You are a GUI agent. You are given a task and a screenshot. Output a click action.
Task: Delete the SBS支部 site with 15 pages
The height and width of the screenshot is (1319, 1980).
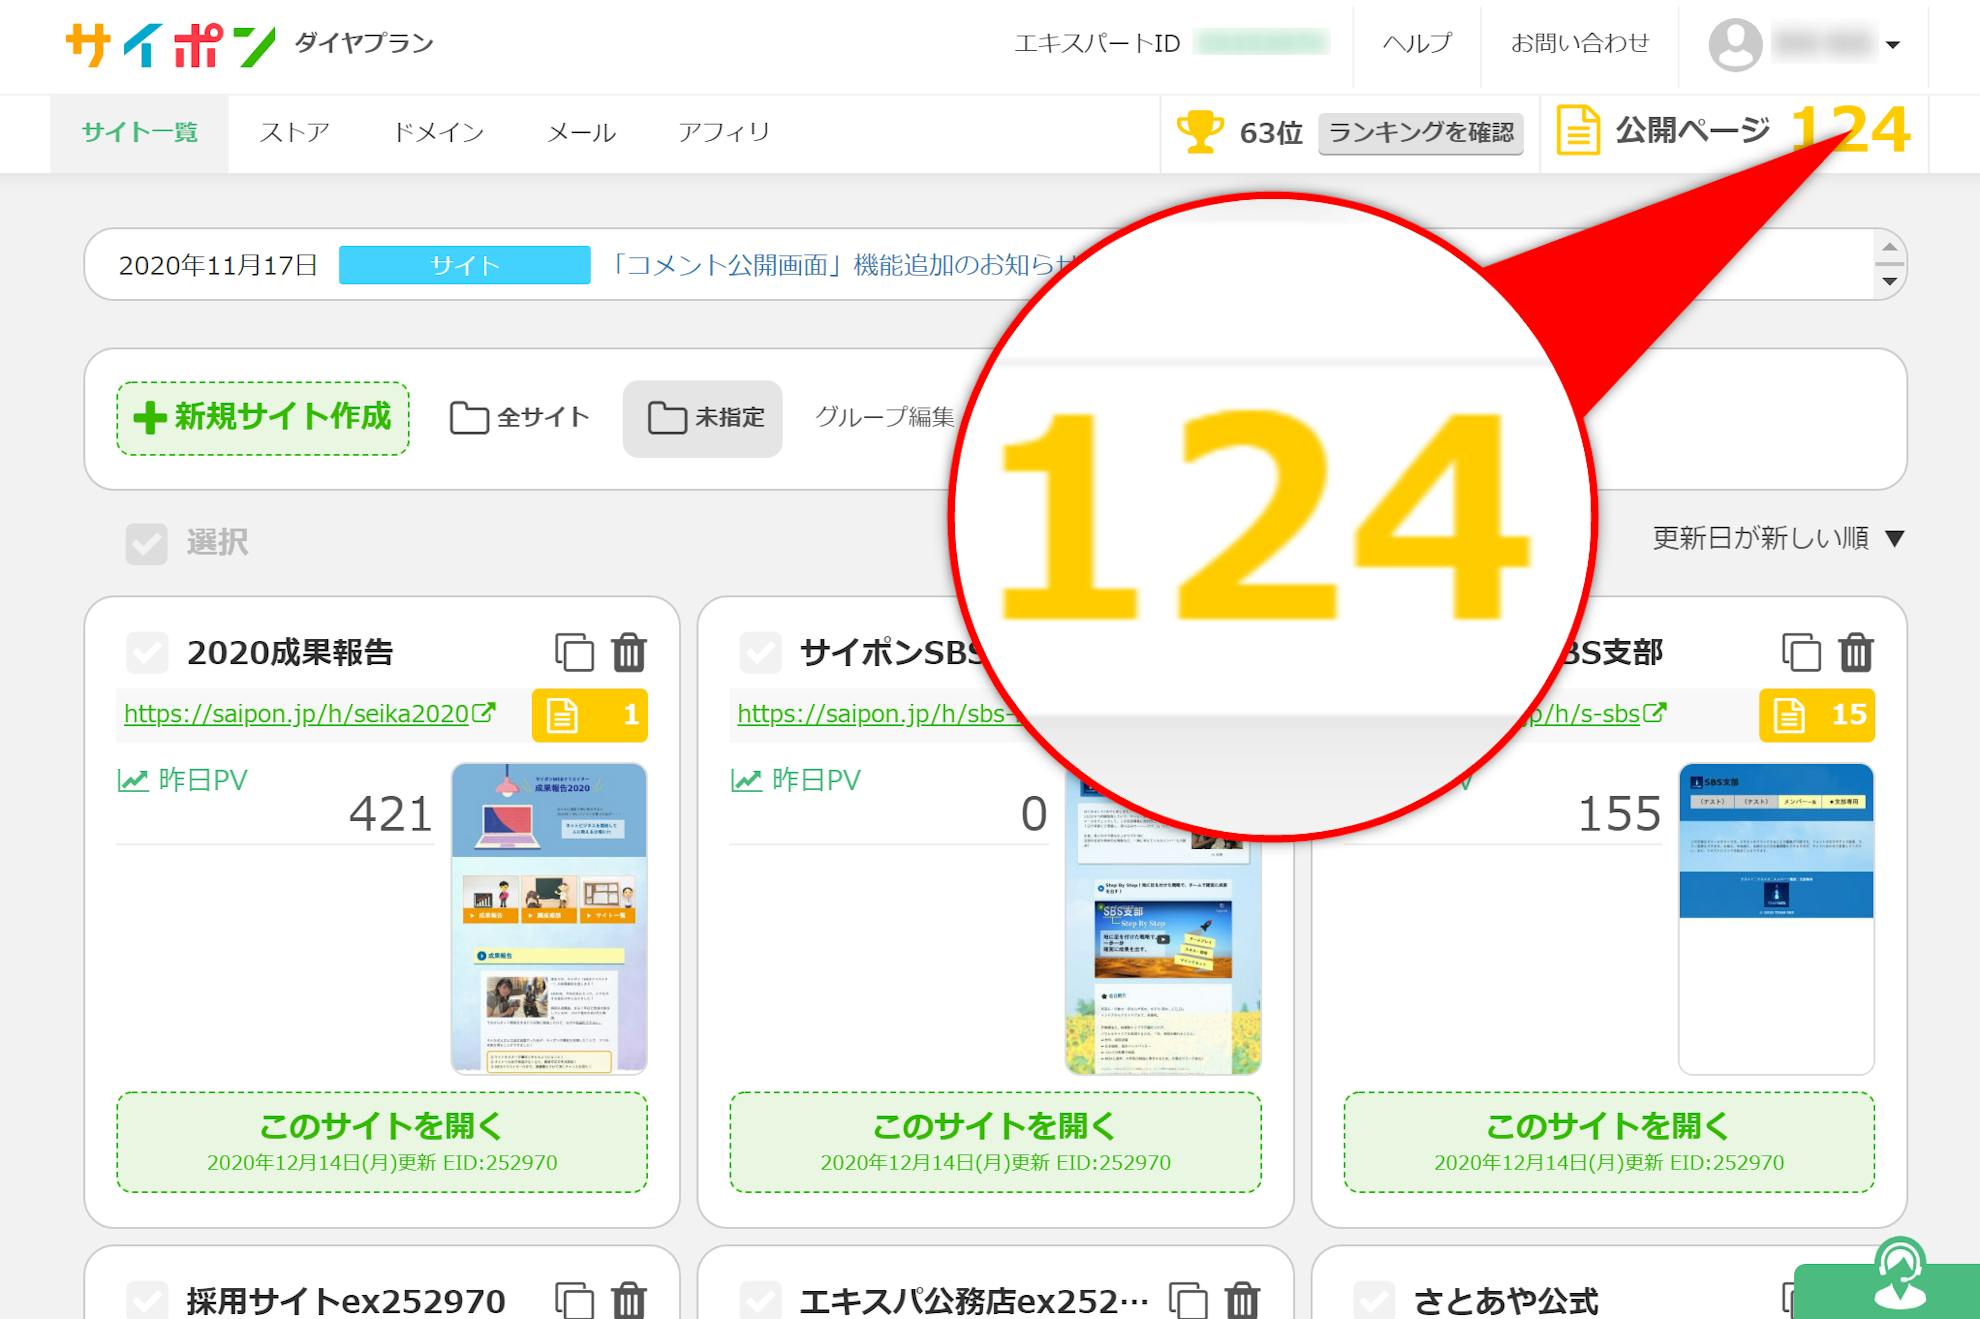click(x=1856, y=652)
